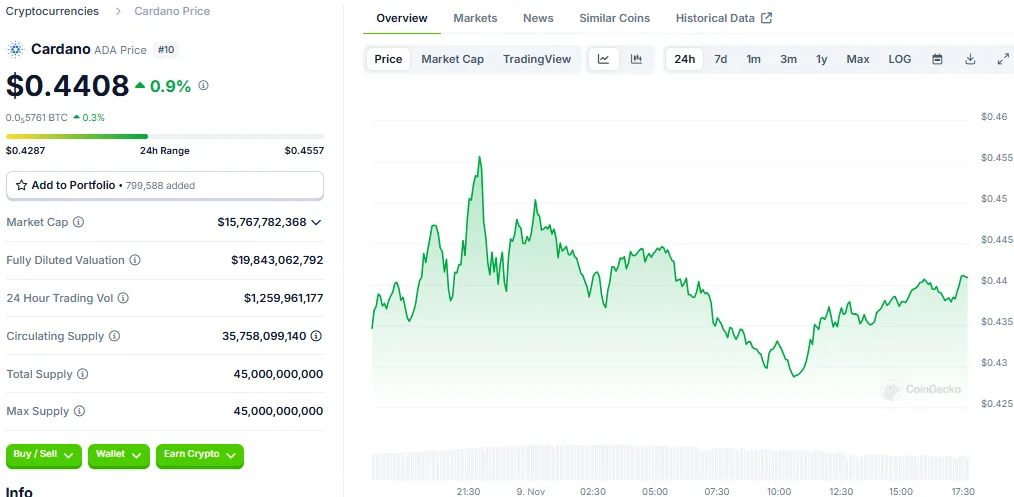Viewport: 1014px width, 497px height.
Task: Switch to the News tab
Action: (538, 18)
